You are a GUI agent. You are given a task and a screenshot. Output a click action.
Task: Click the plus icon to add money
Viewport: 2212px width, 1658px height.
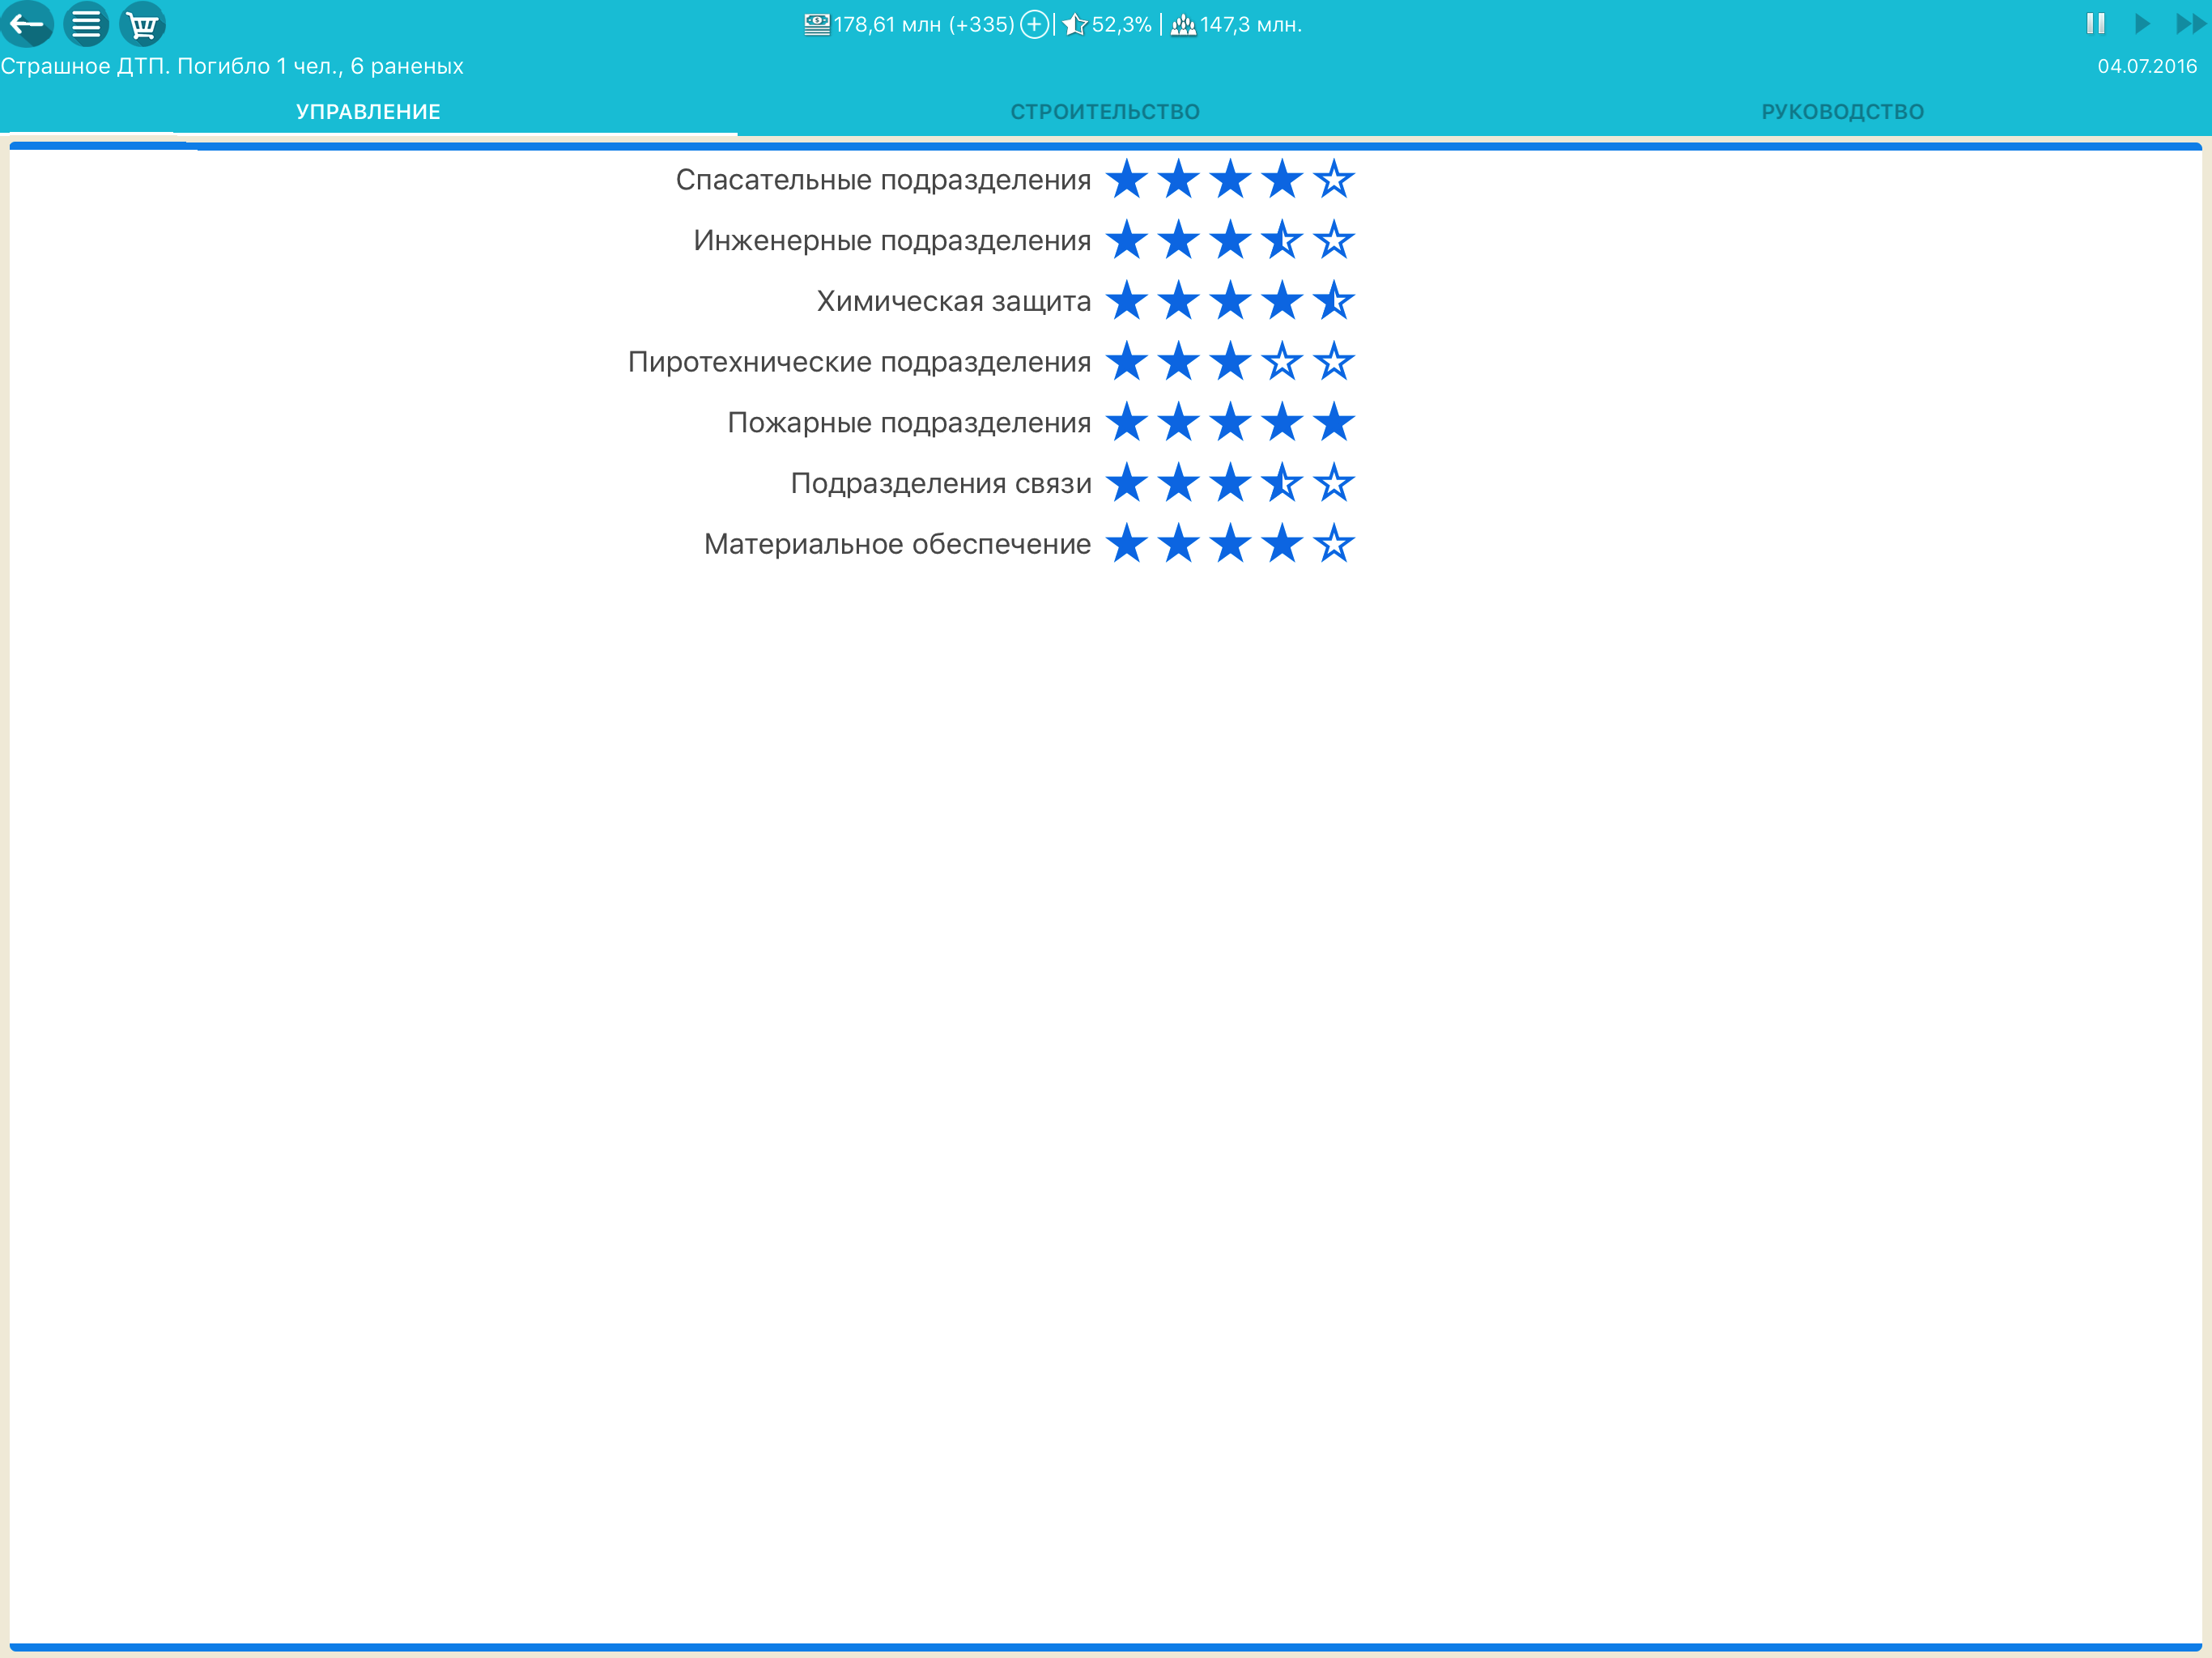click(1034, 24)
